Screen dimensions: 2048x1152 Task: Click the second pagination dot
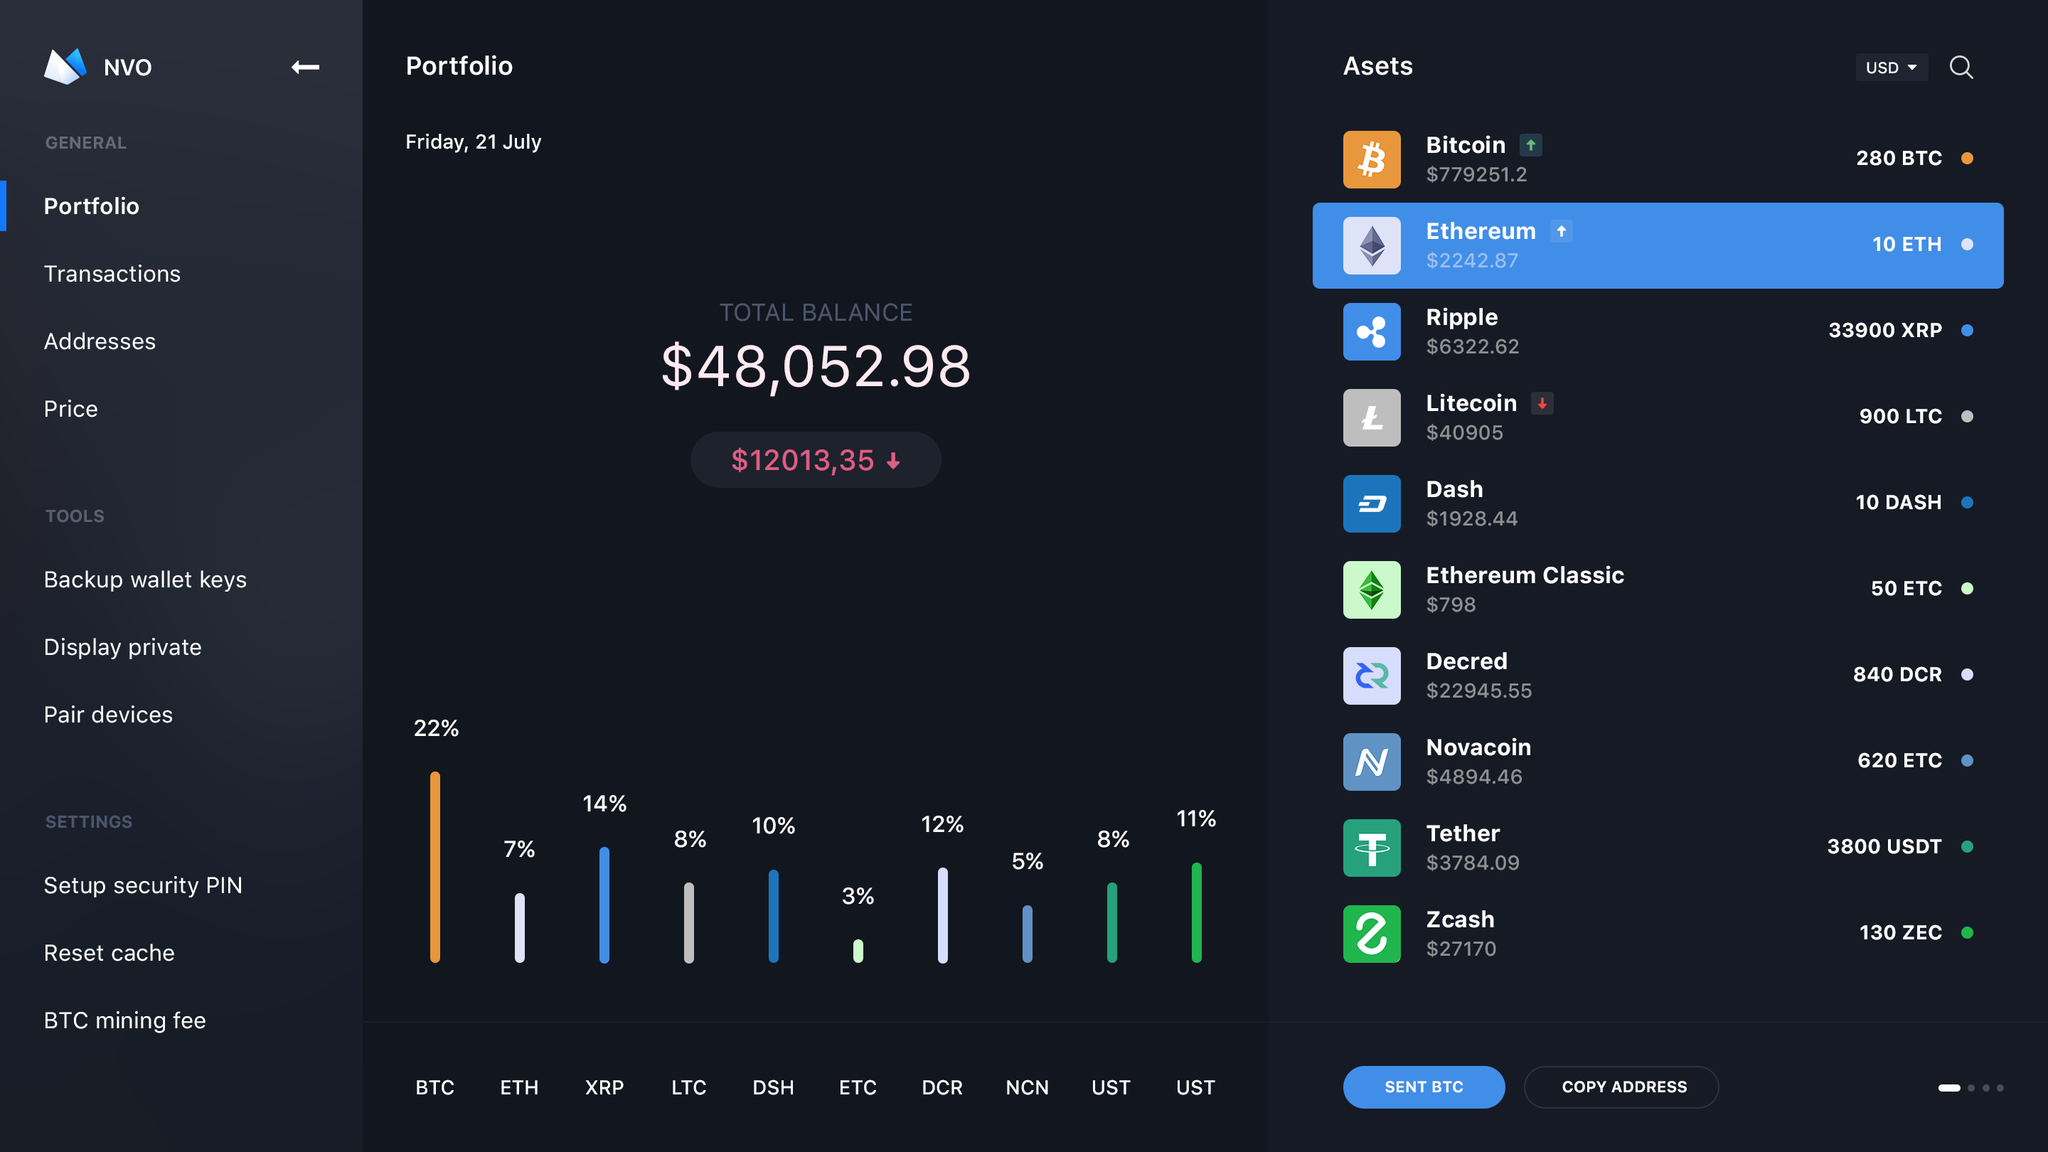(1971, 1088)
